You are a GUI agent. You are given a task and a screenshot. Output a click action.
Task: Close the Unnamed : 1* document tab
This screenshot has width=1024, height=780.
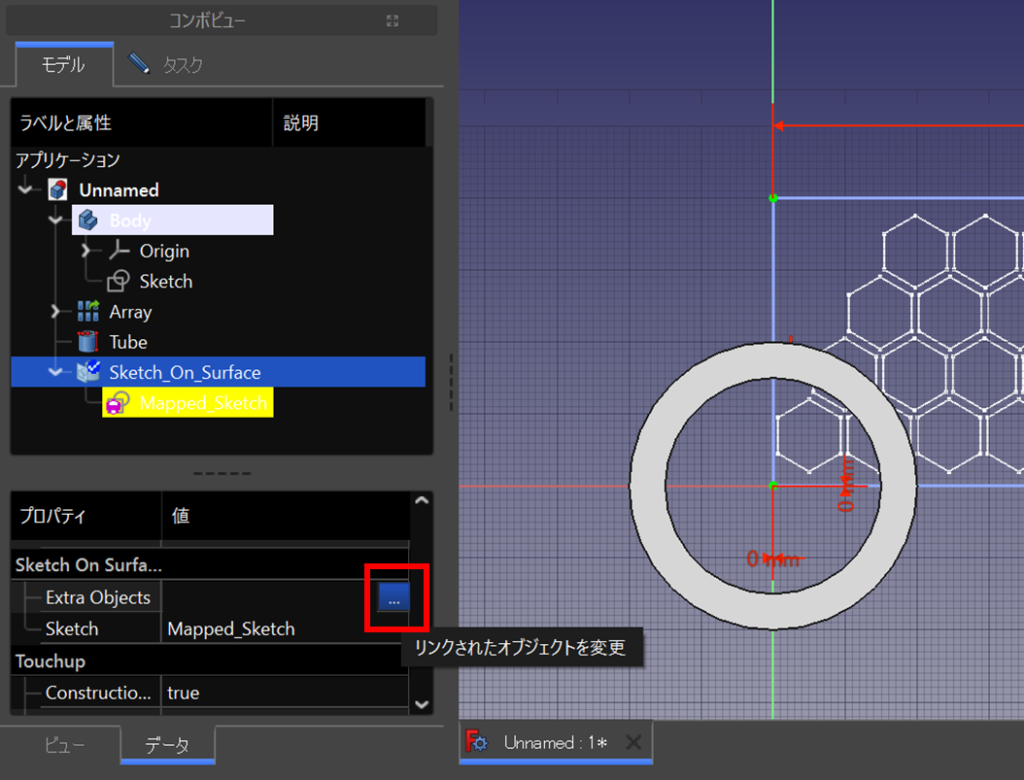click(x=633, y=742)
